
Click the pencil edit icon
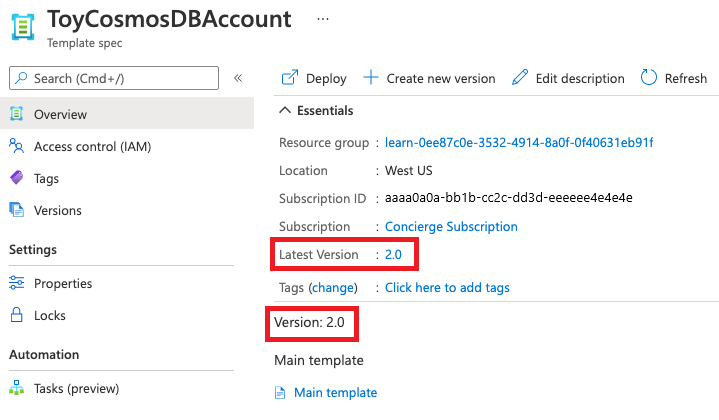click(520, 77)
